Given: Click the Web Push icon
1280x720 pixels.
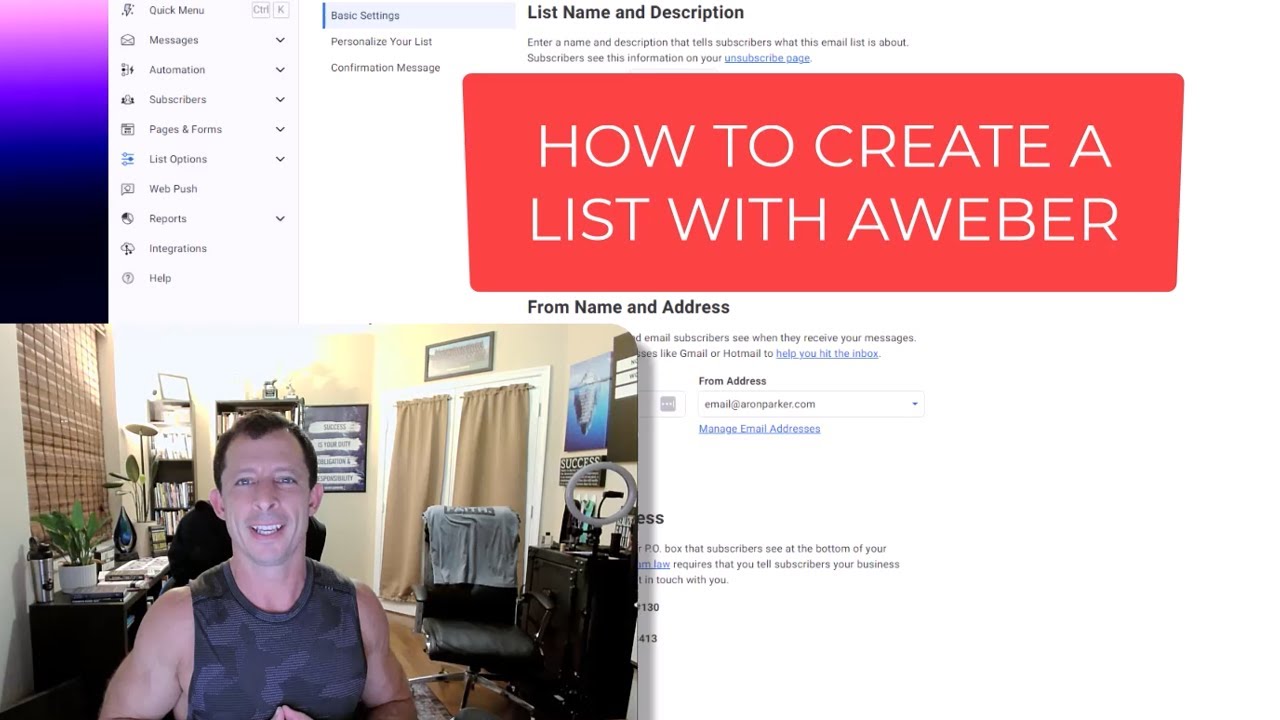Looking at the screenshot, I should [128, 189].
